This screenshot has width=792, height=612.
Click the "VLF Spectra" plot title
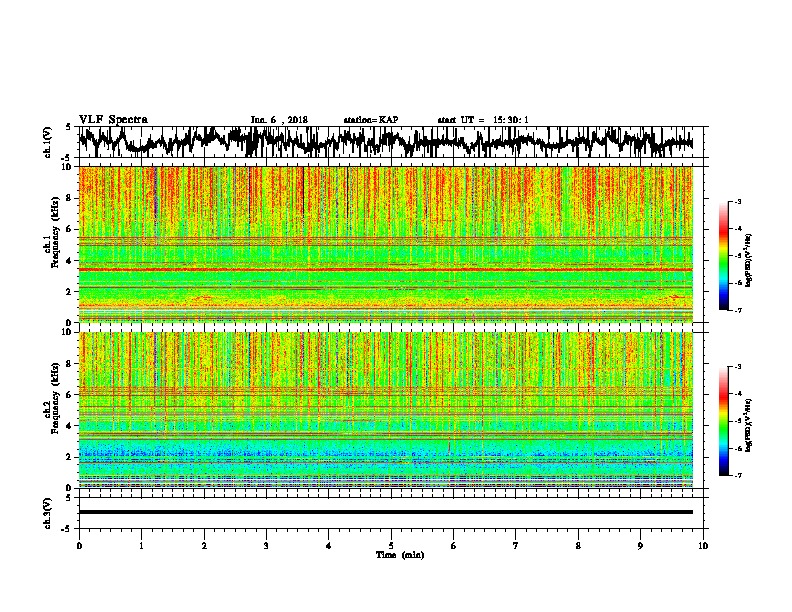click(x=113, y=120)
